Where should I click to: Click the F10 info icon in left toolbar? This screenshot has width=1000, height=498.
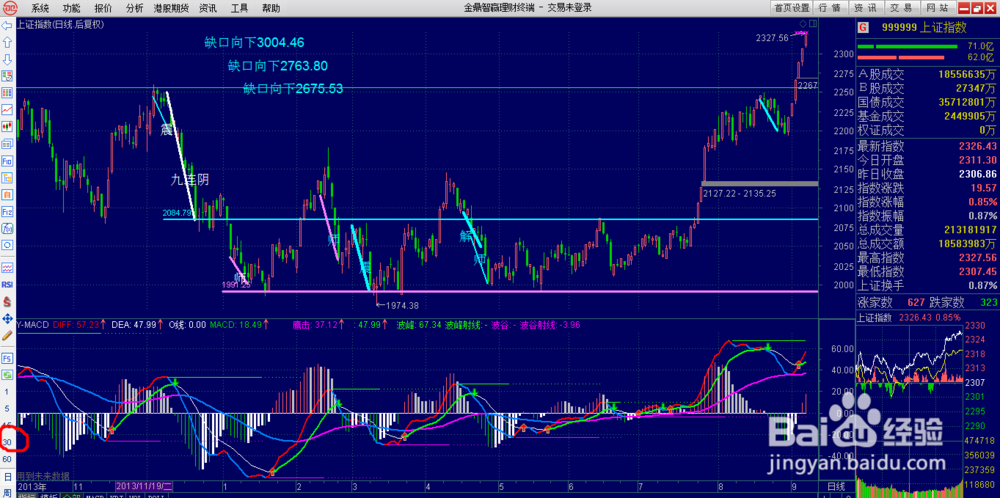7,160
